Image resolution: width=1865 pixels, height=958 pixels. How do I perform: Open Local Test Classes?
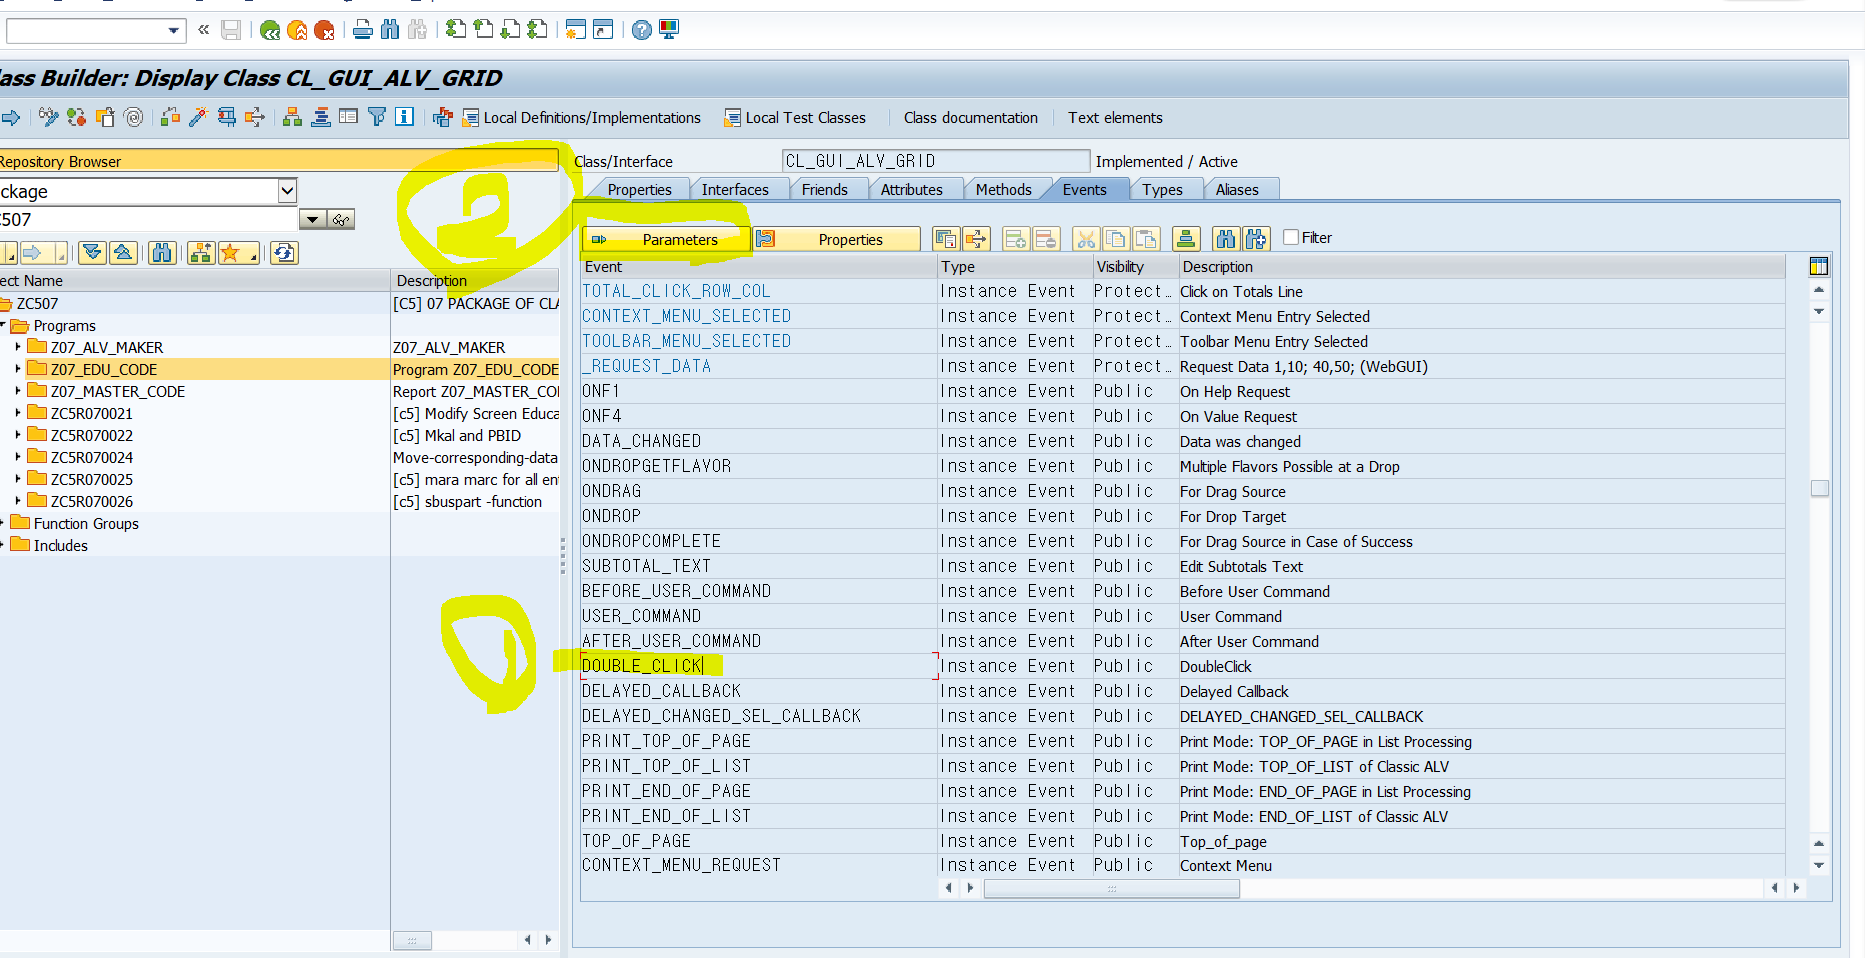click(x=795, y=118)
